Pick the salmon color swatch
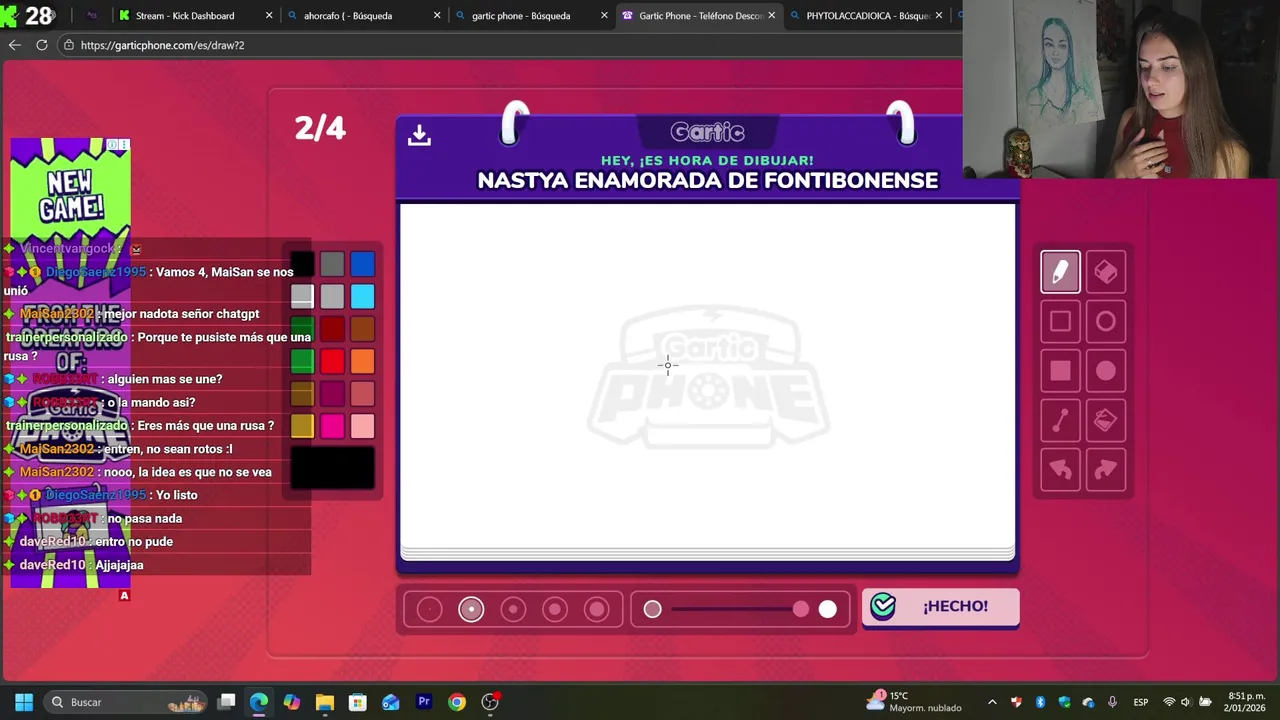This screenshot has width=1280, height=720. click(x=362, y=394)
